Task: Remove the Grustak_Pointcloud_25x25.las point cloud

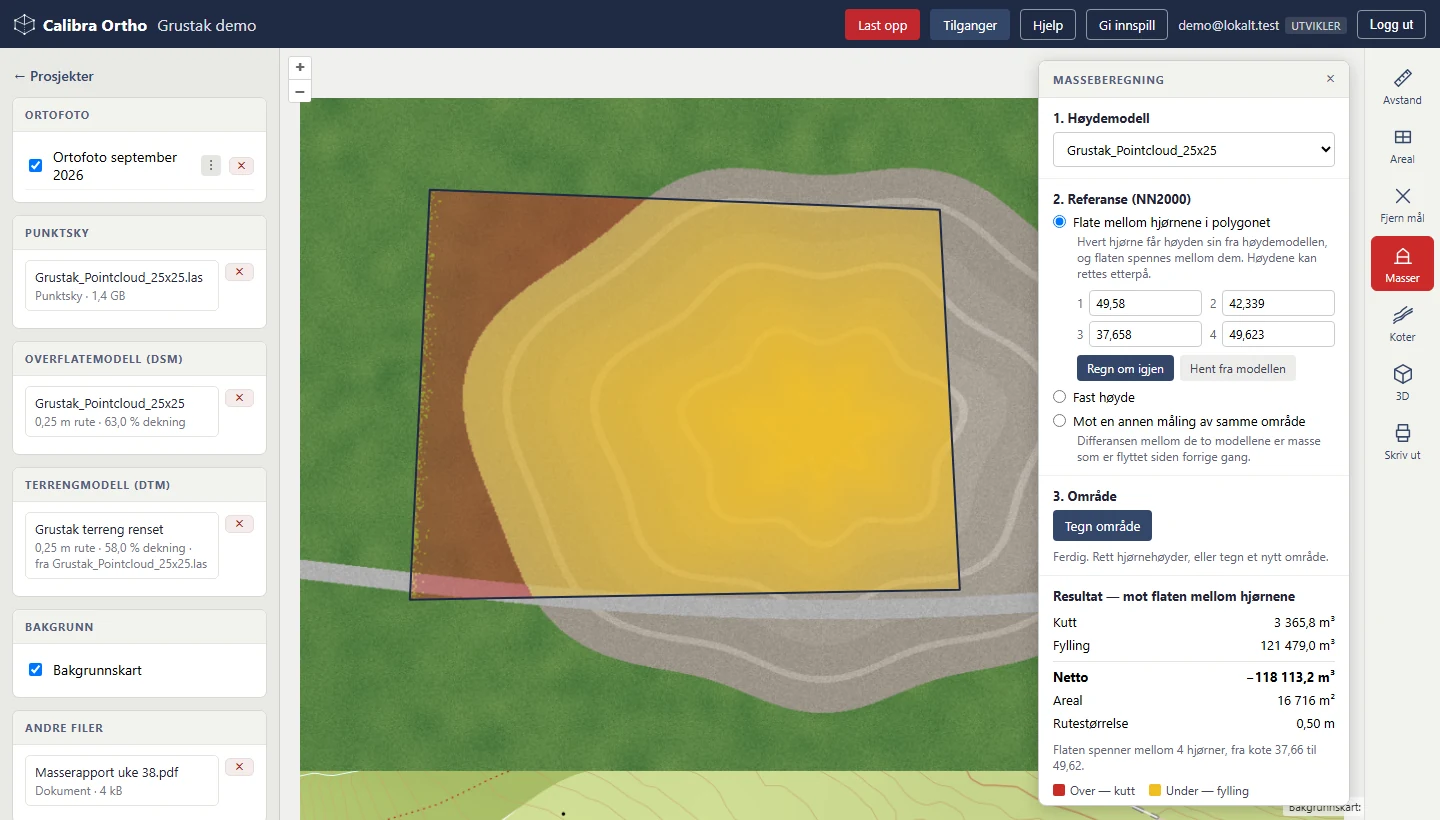Action: click(239, 272)
